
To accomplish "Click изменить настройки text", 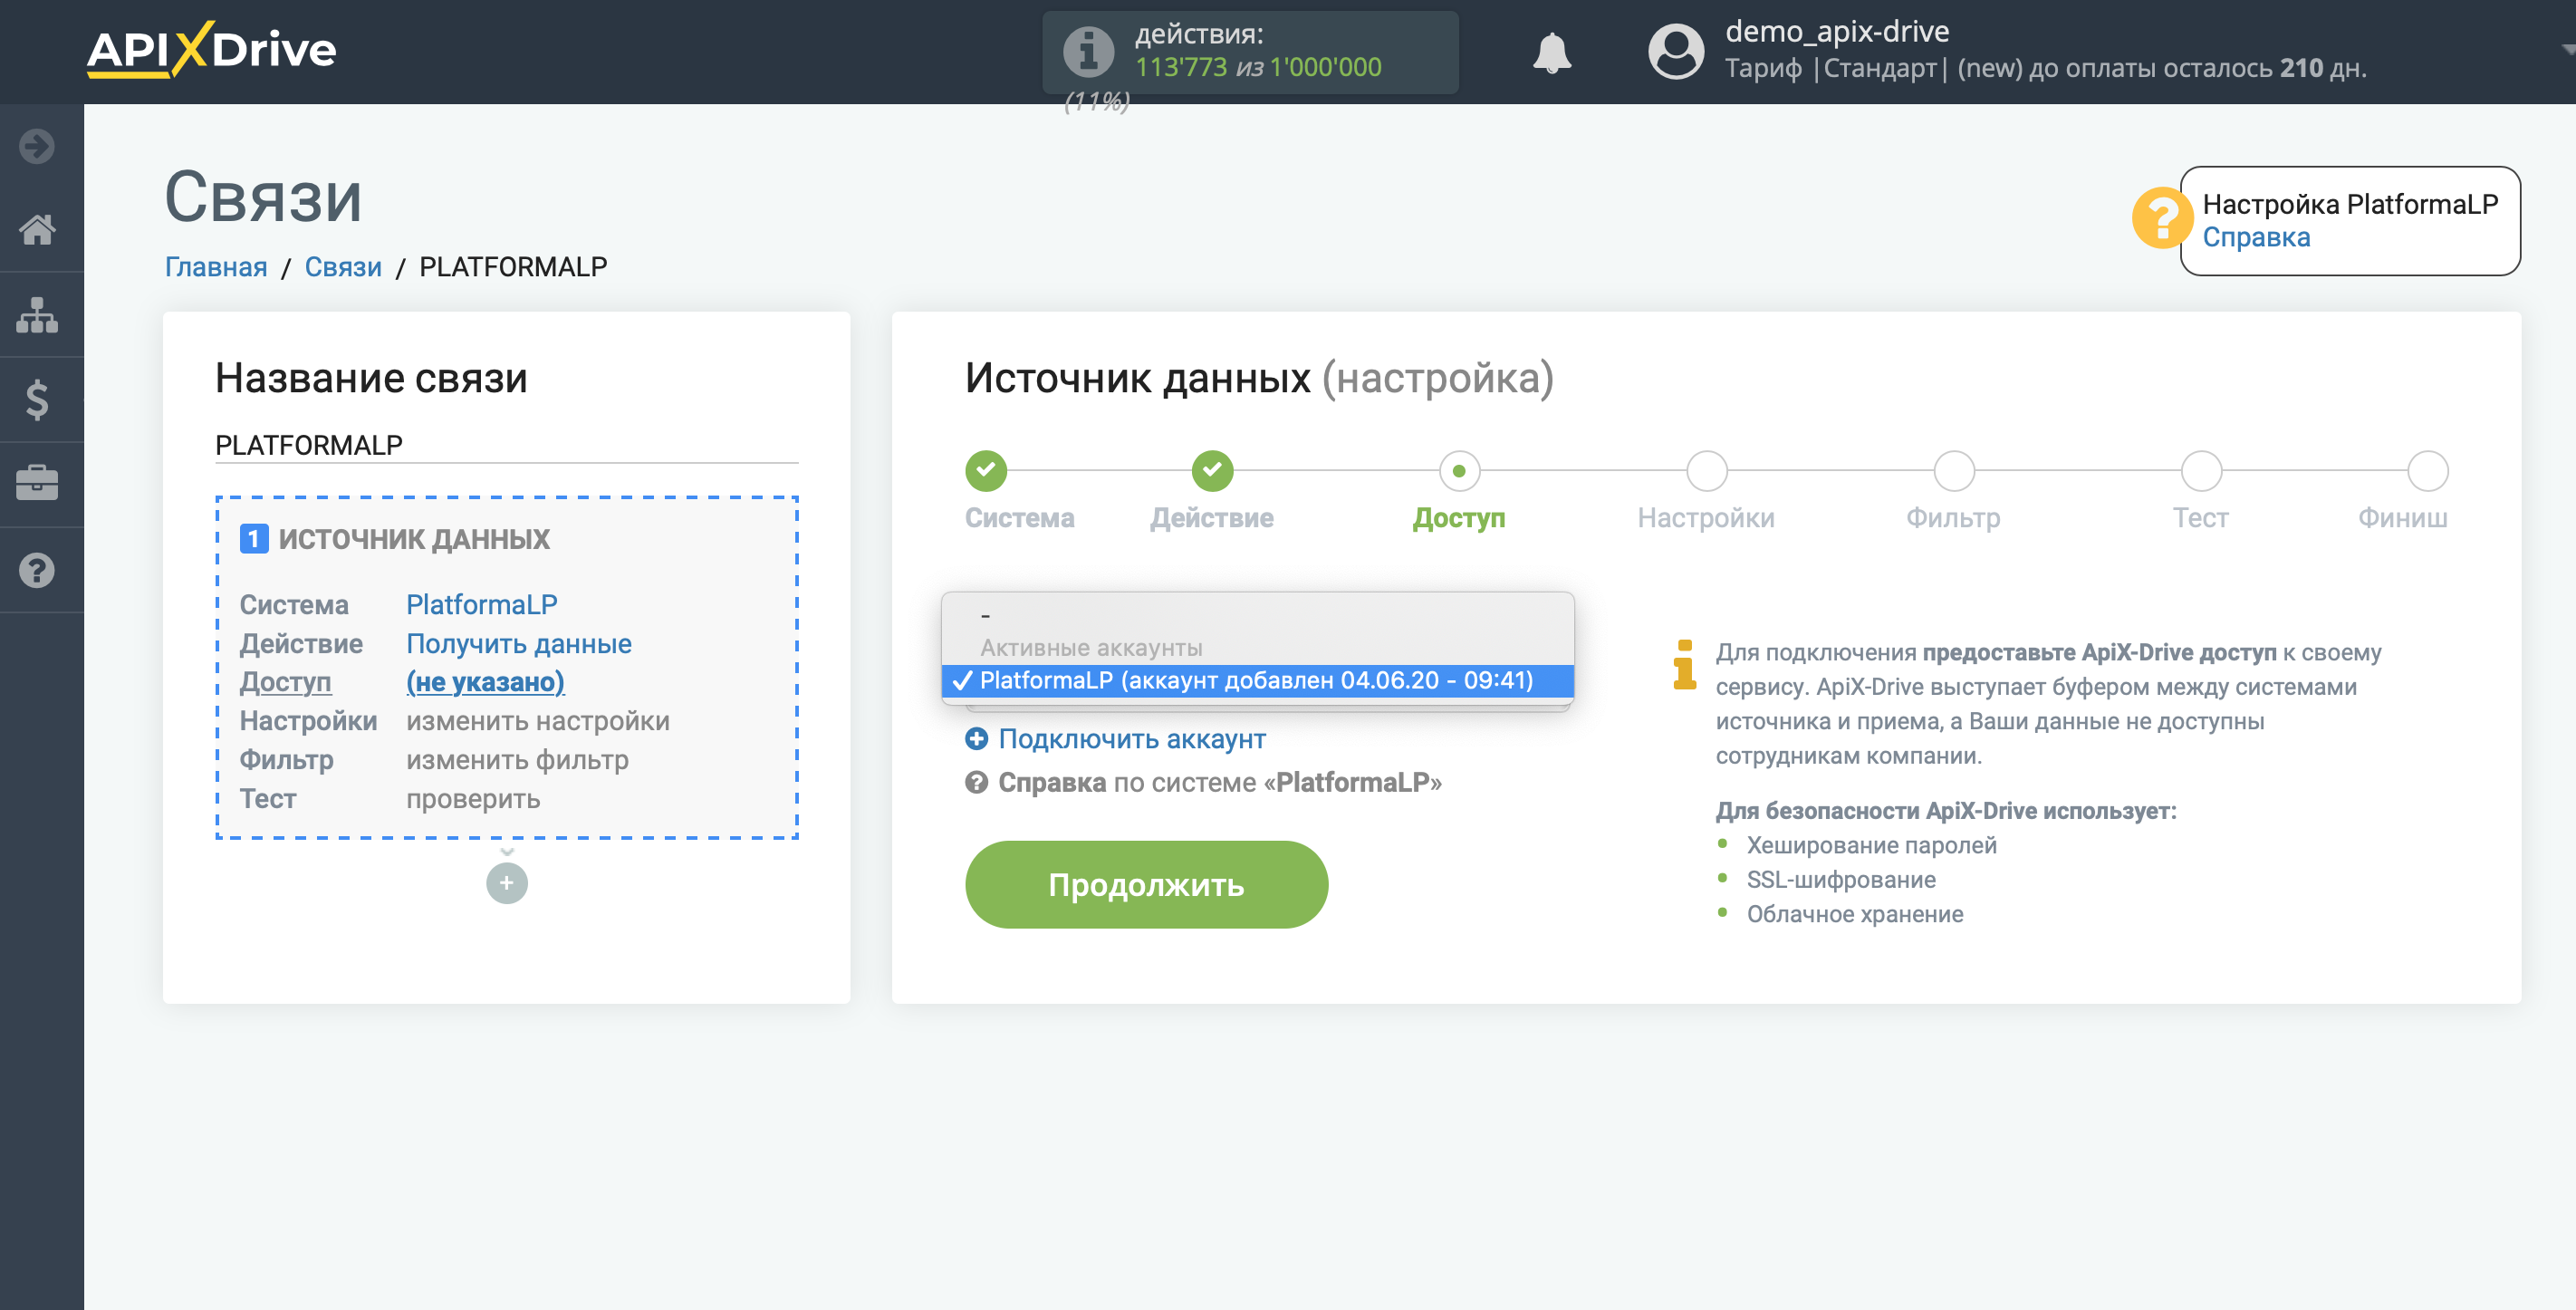I will pos(537,720).
